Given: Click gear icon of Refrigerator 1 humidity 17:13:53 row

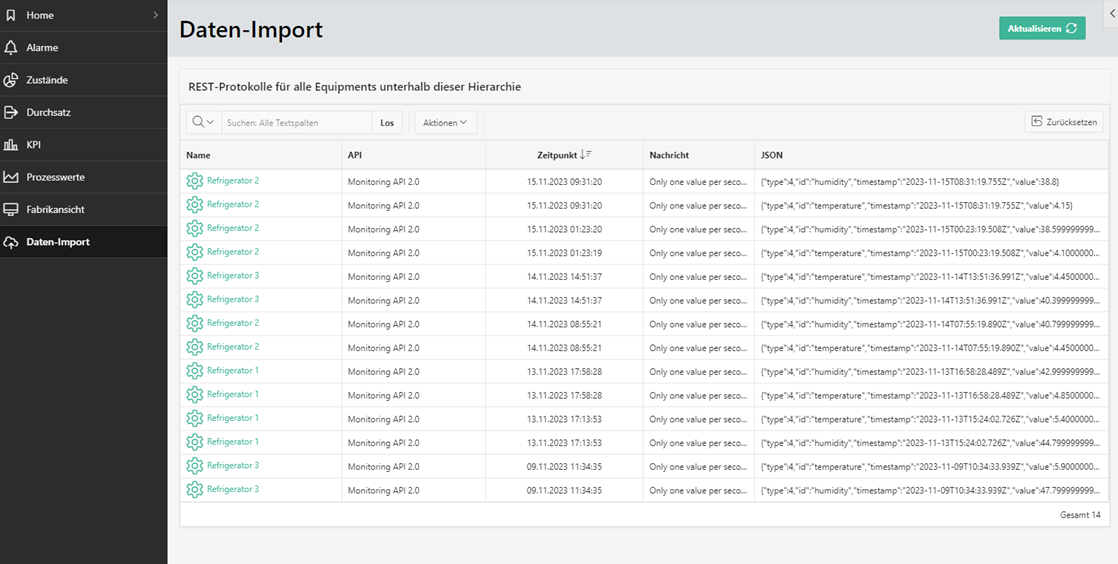Looking at the screenshot, I should click(195, 442).
